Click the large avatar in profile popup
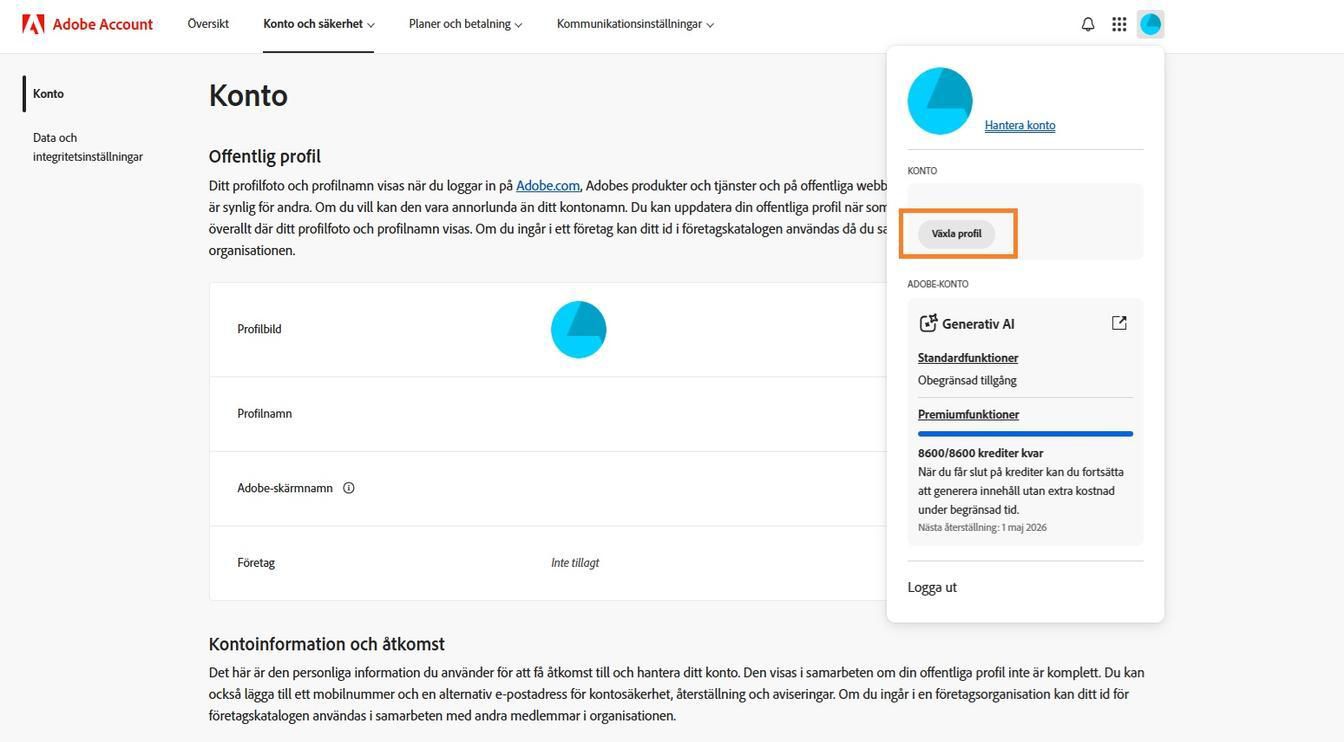Image resolution: width=1344 pixels, height=742 pixels. coord(940,101)
